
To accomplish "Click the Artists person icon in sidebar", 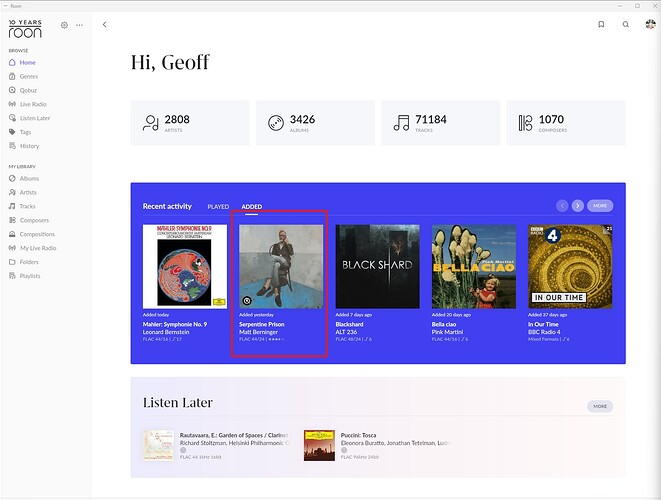I will (12, 192).
